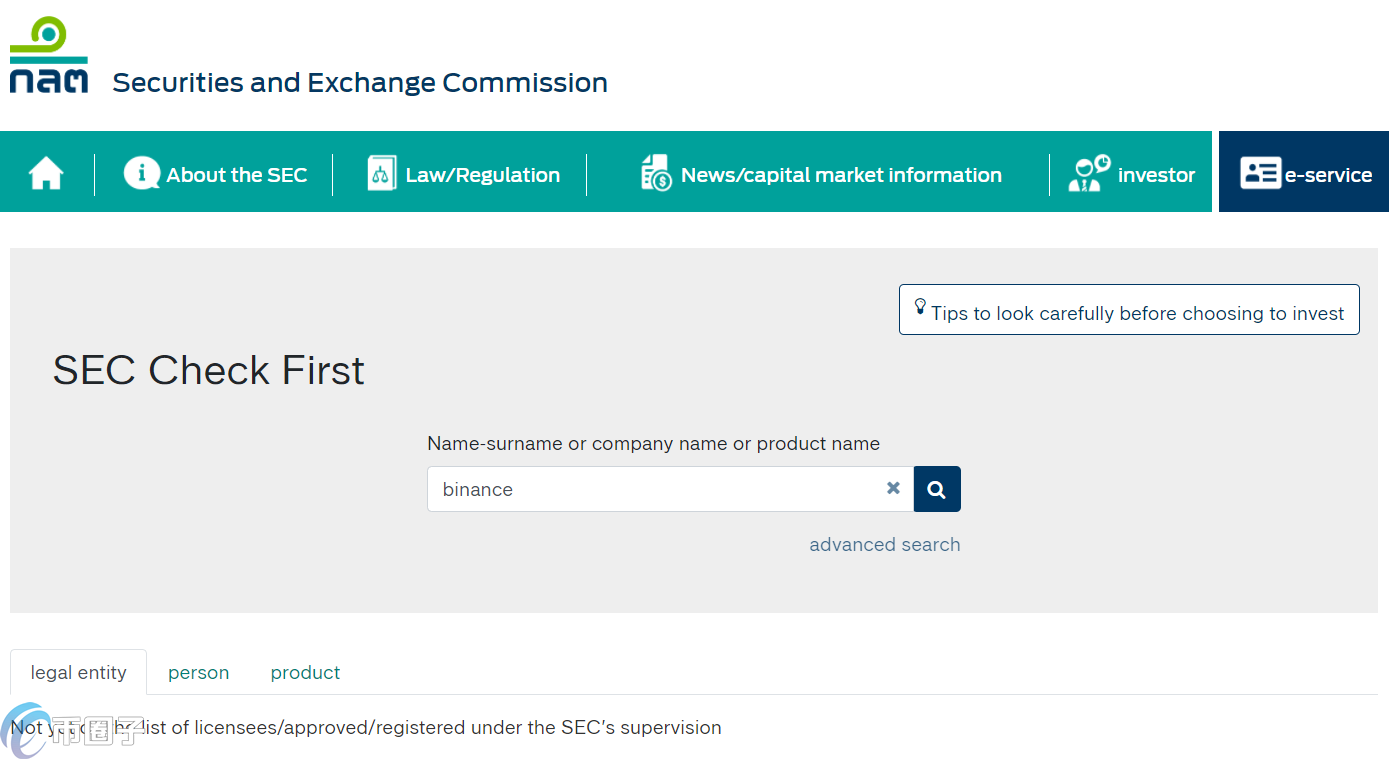Click the lightbulb icon in tips button
The width and height of the screenshot is (1389, 759).
920,307
